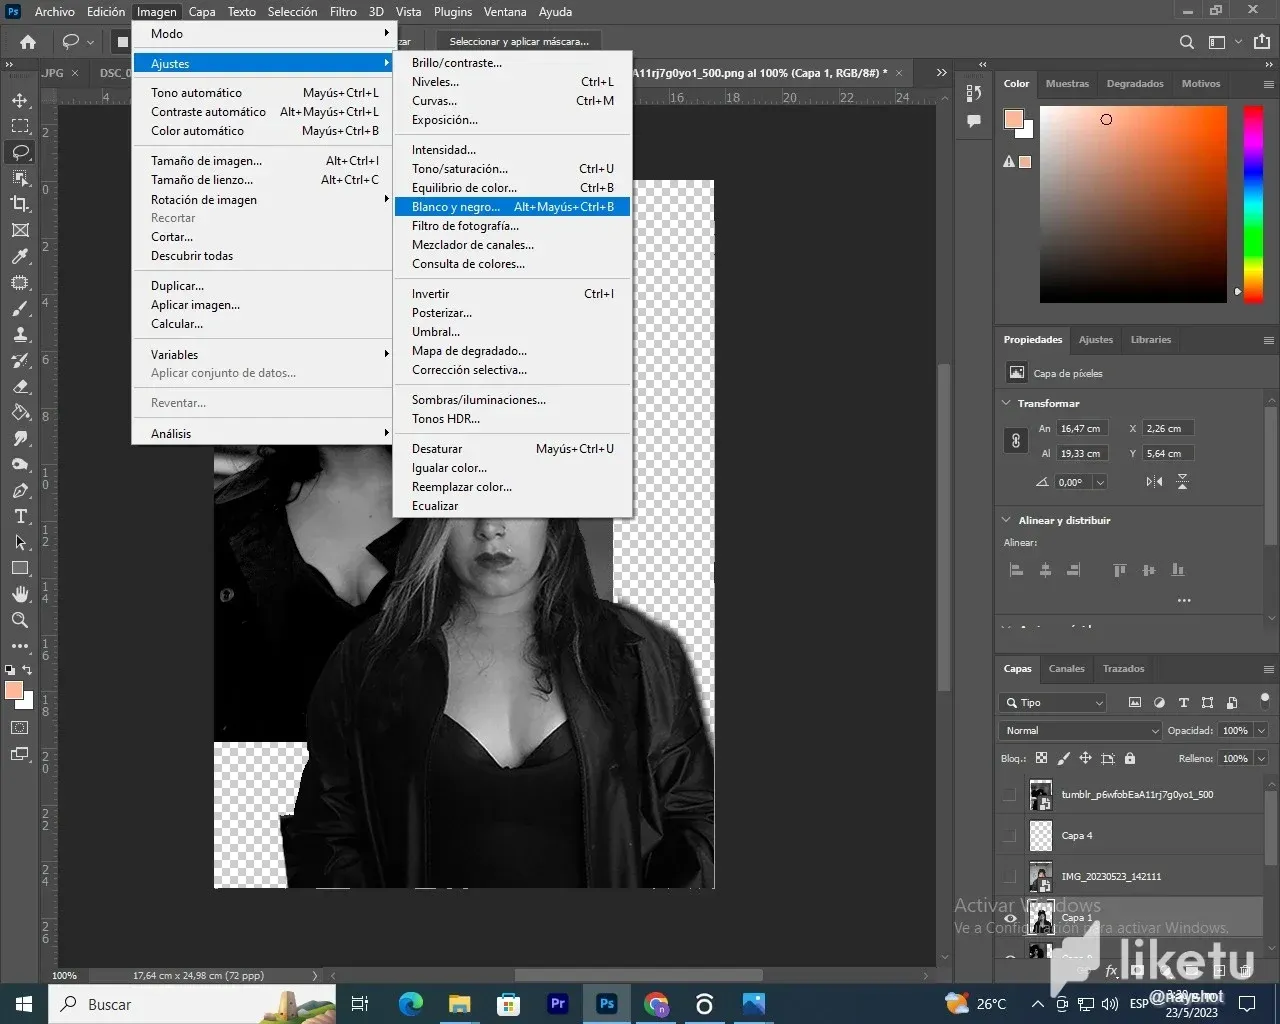Select the Hand tool
The image size is (1280, 1024).
tap(20, 594)
